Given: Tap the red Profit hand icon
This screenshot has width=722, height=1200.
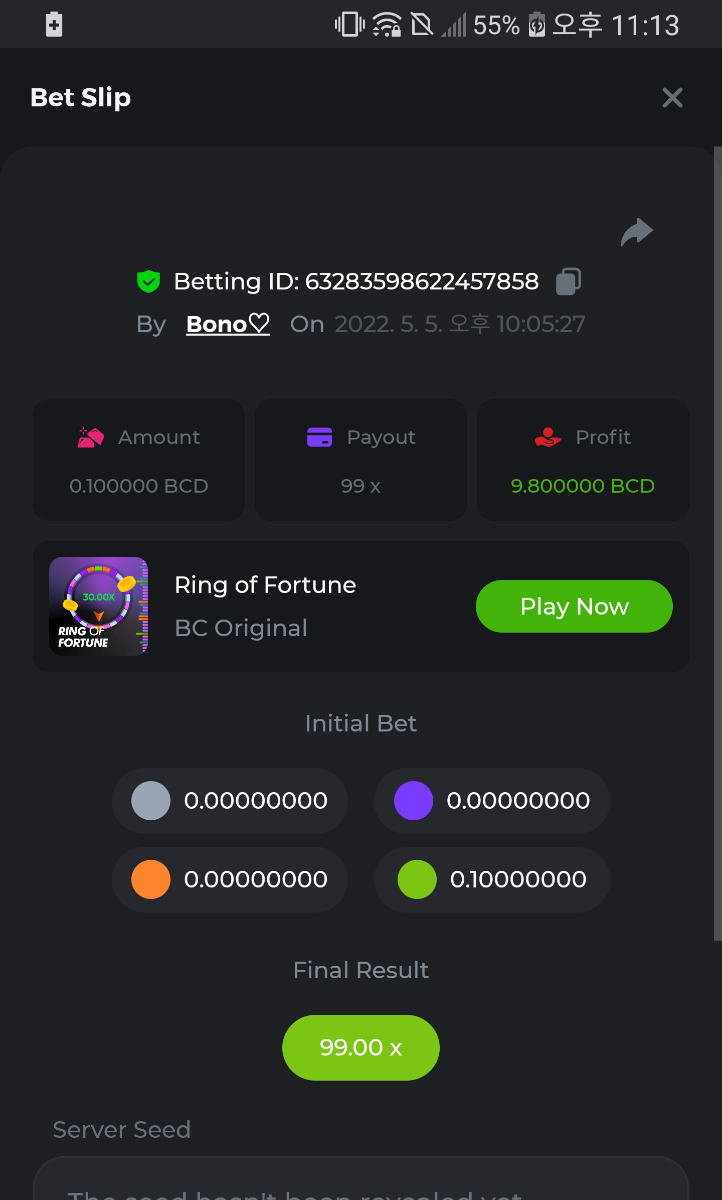Looking at the screenshot, I should [548, 437].
